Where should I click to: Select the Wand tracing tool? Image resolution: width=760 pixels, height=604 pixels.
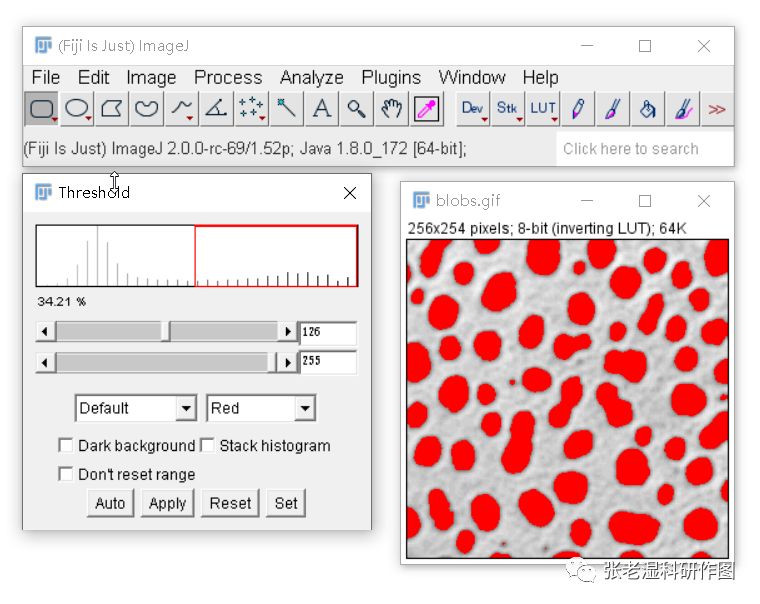[x=286, y=109]
